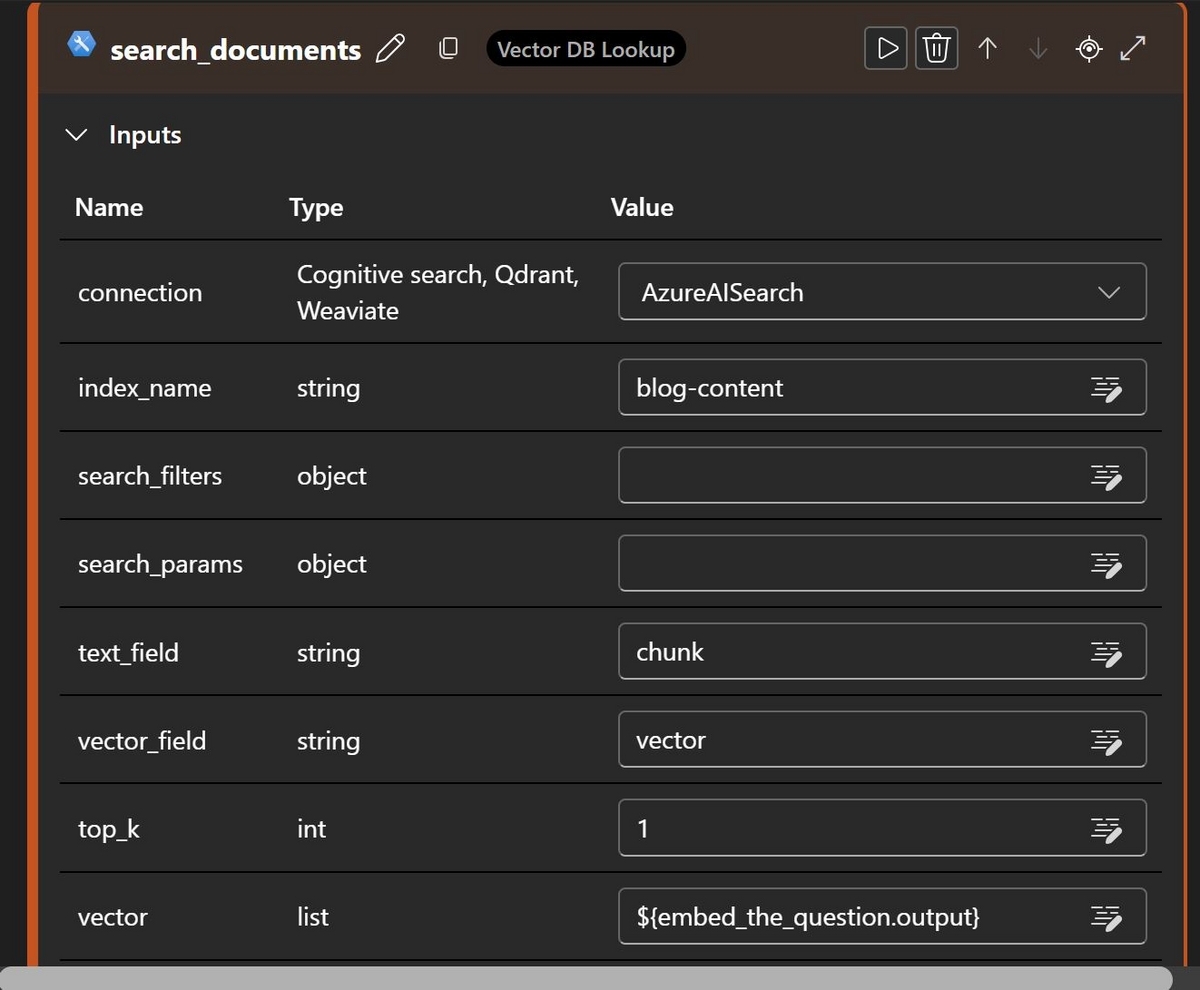Click the empty search_params input field

point(850,564)
